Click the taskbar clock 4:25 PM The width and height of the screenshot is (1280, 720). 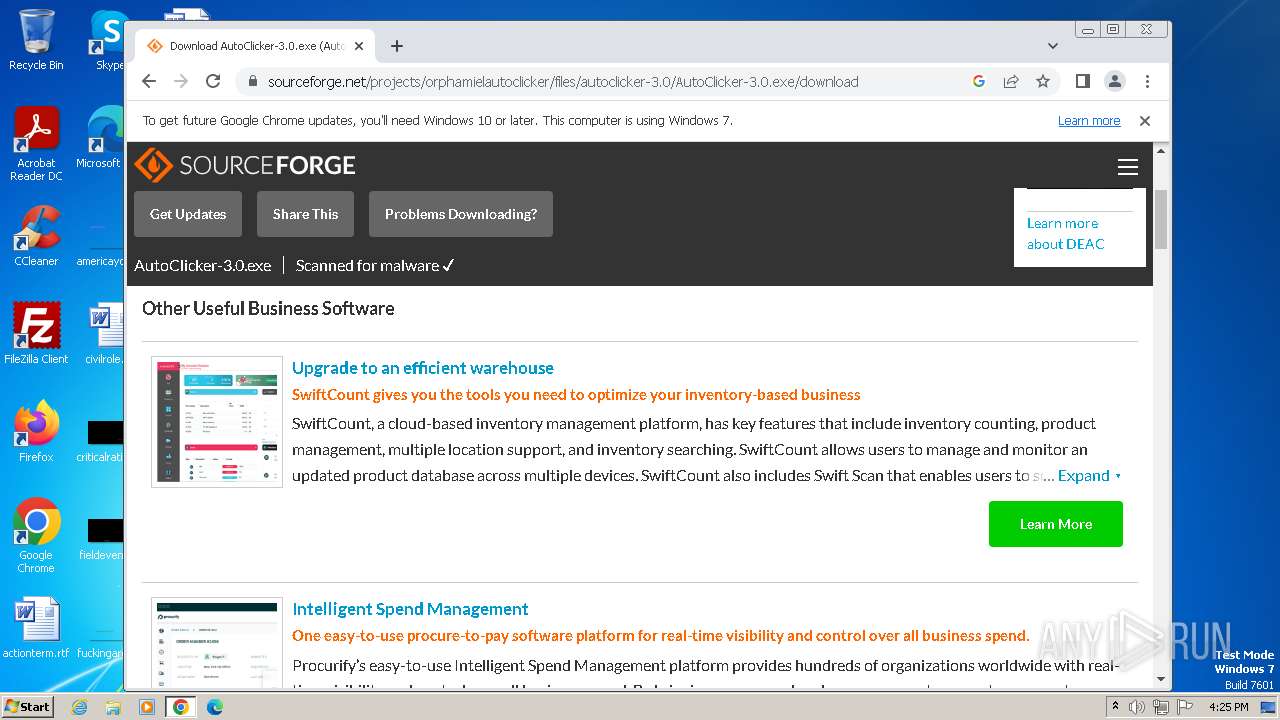(x=1229, y=707)
